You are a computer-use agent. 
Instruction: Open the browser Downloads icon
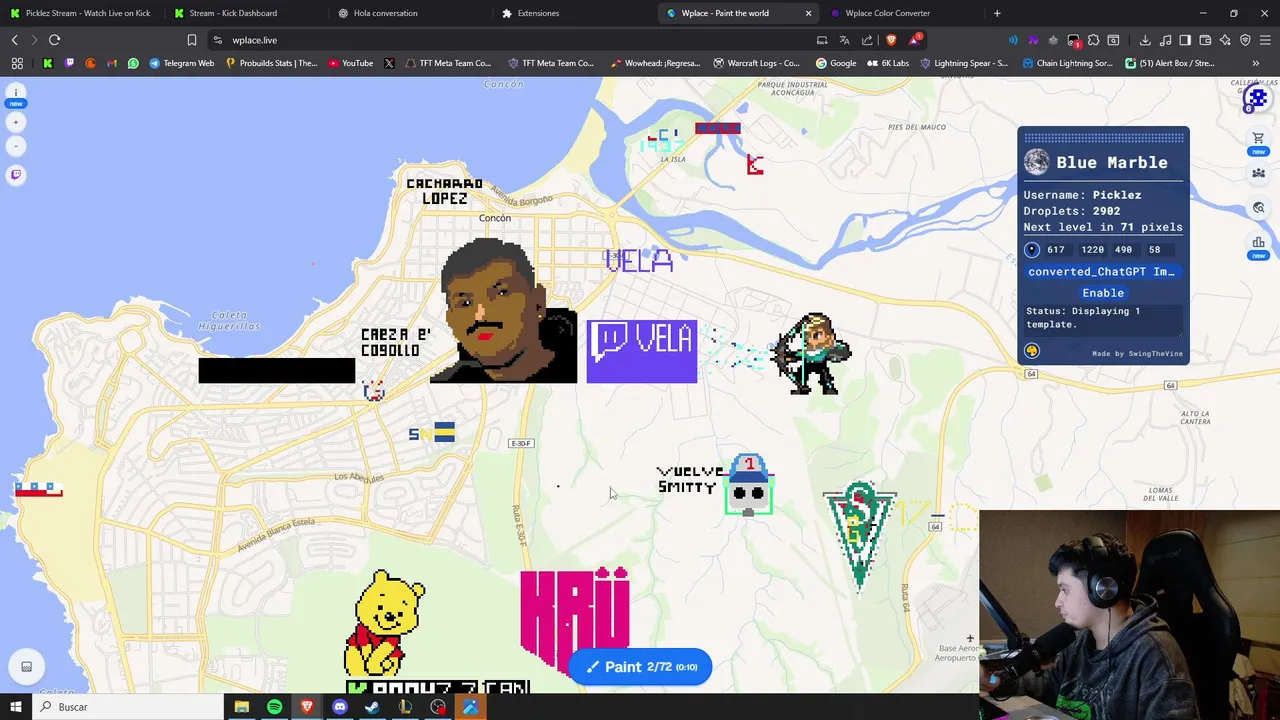[x=1145, y=40]
